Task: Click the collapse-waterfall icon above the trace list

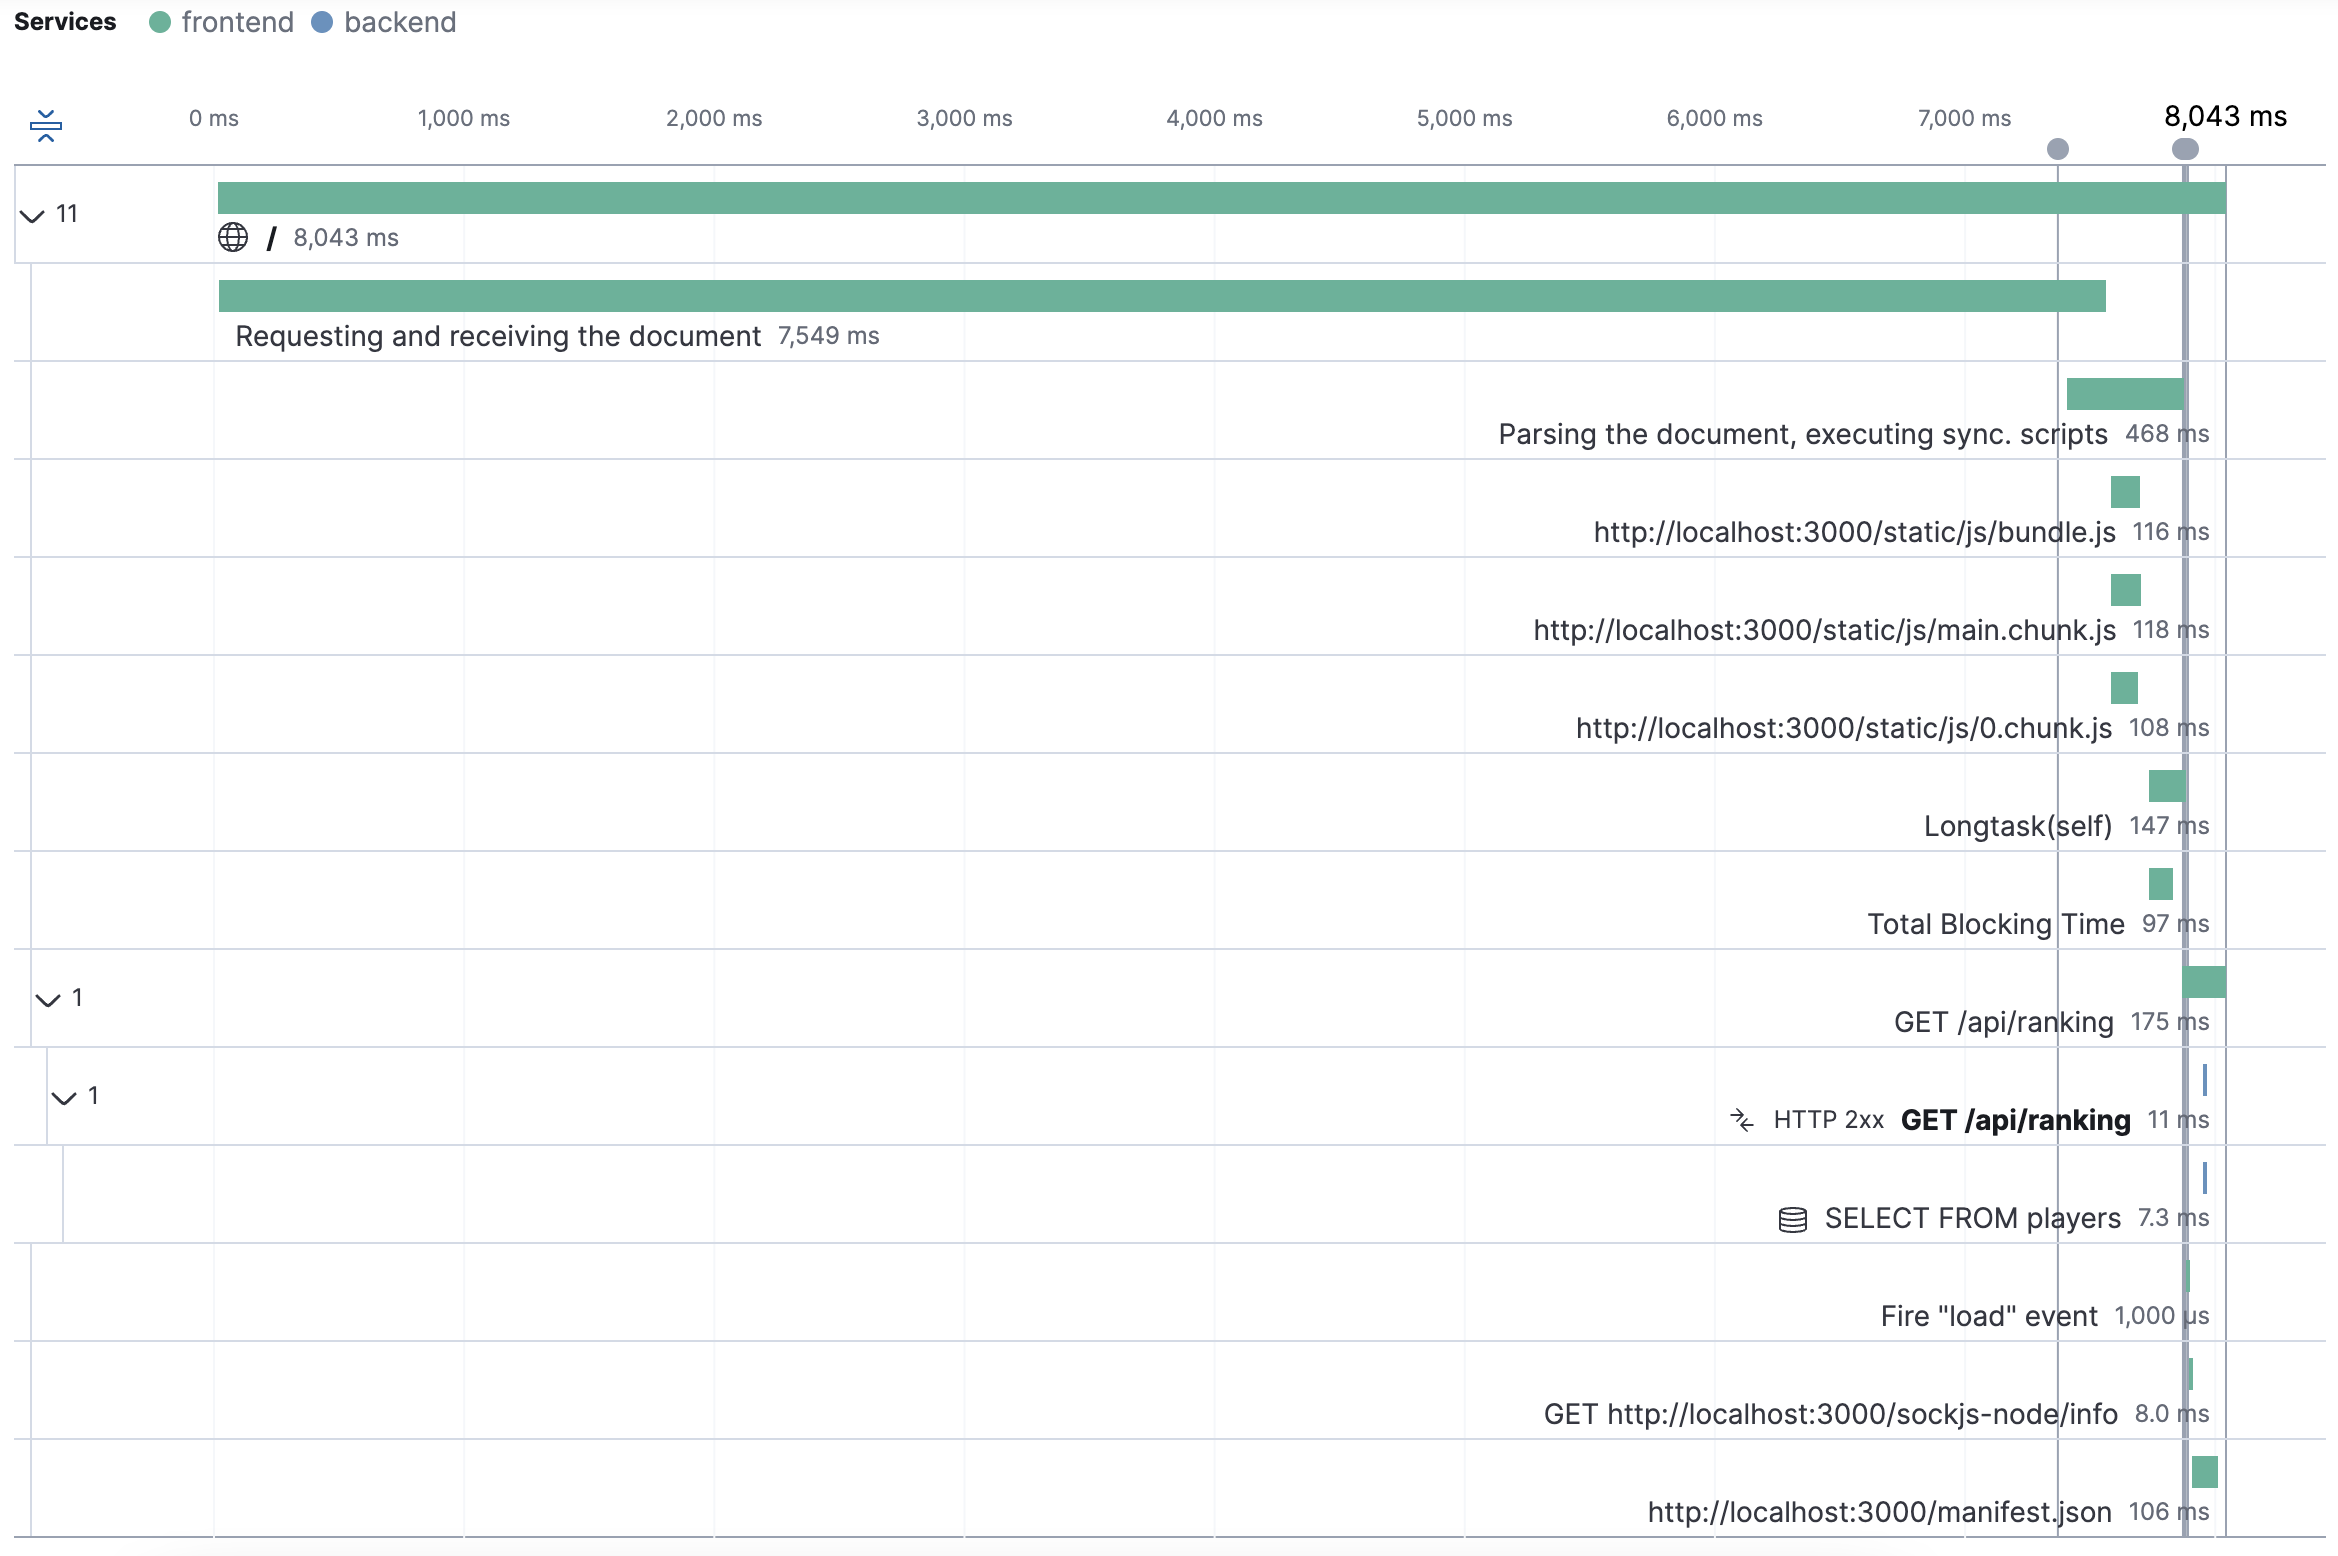Action: 46,126
